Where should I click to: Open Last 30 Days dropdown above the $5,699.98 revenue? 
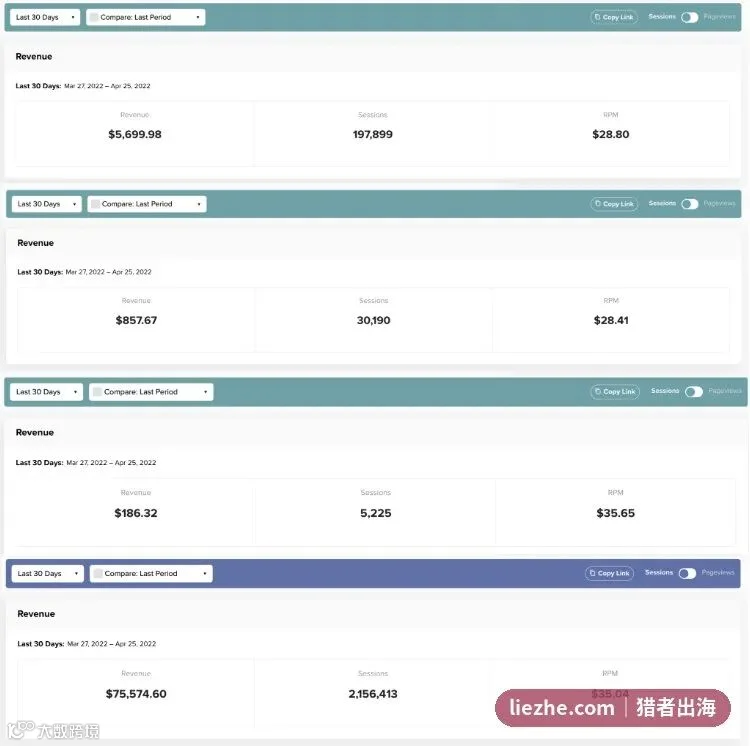click(x=45, y=17)
